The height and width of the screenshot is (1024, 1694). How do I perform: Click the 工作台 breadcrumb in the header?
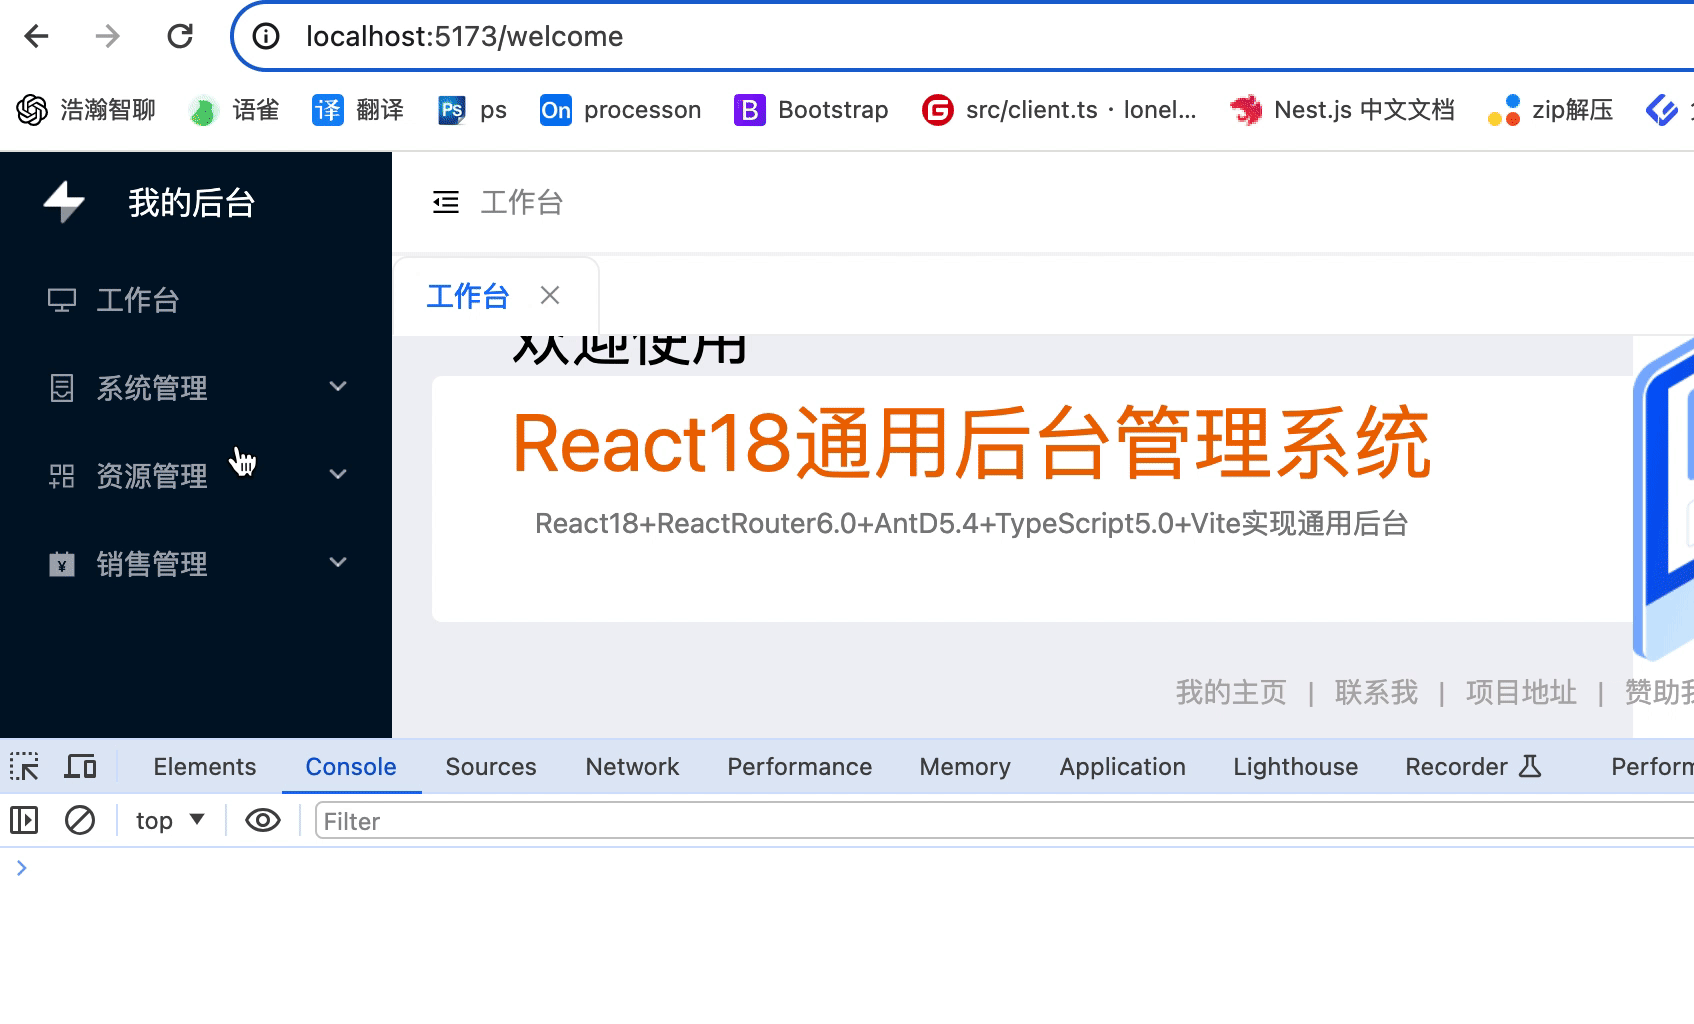(522, 203)
